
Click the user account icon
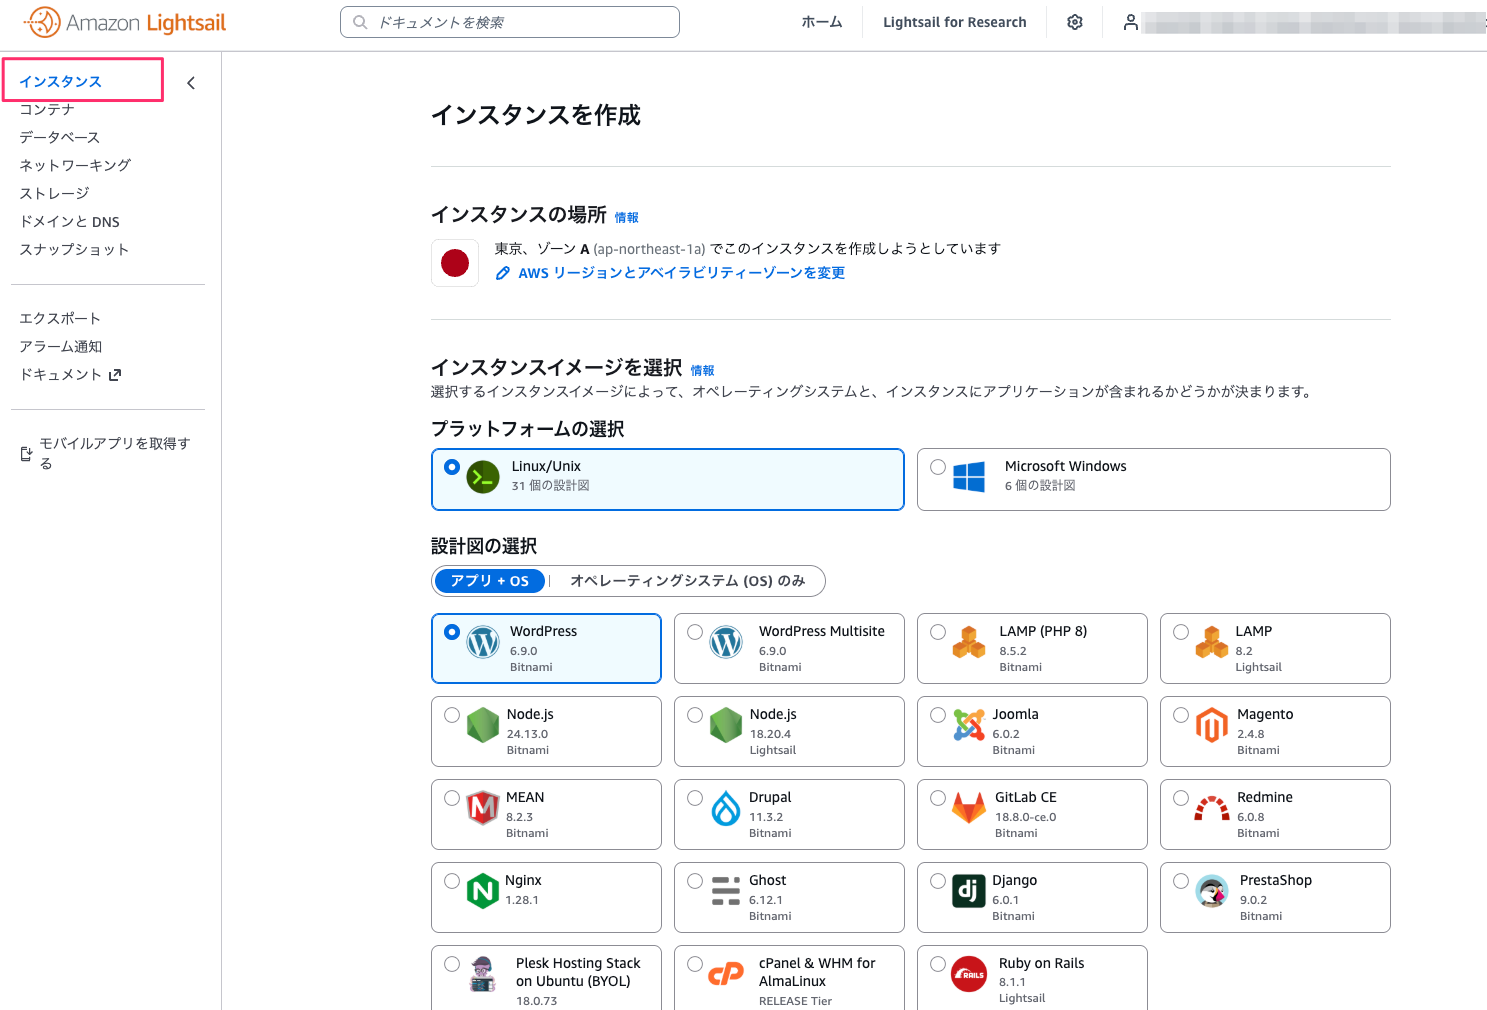click(x=1130, y=22)
